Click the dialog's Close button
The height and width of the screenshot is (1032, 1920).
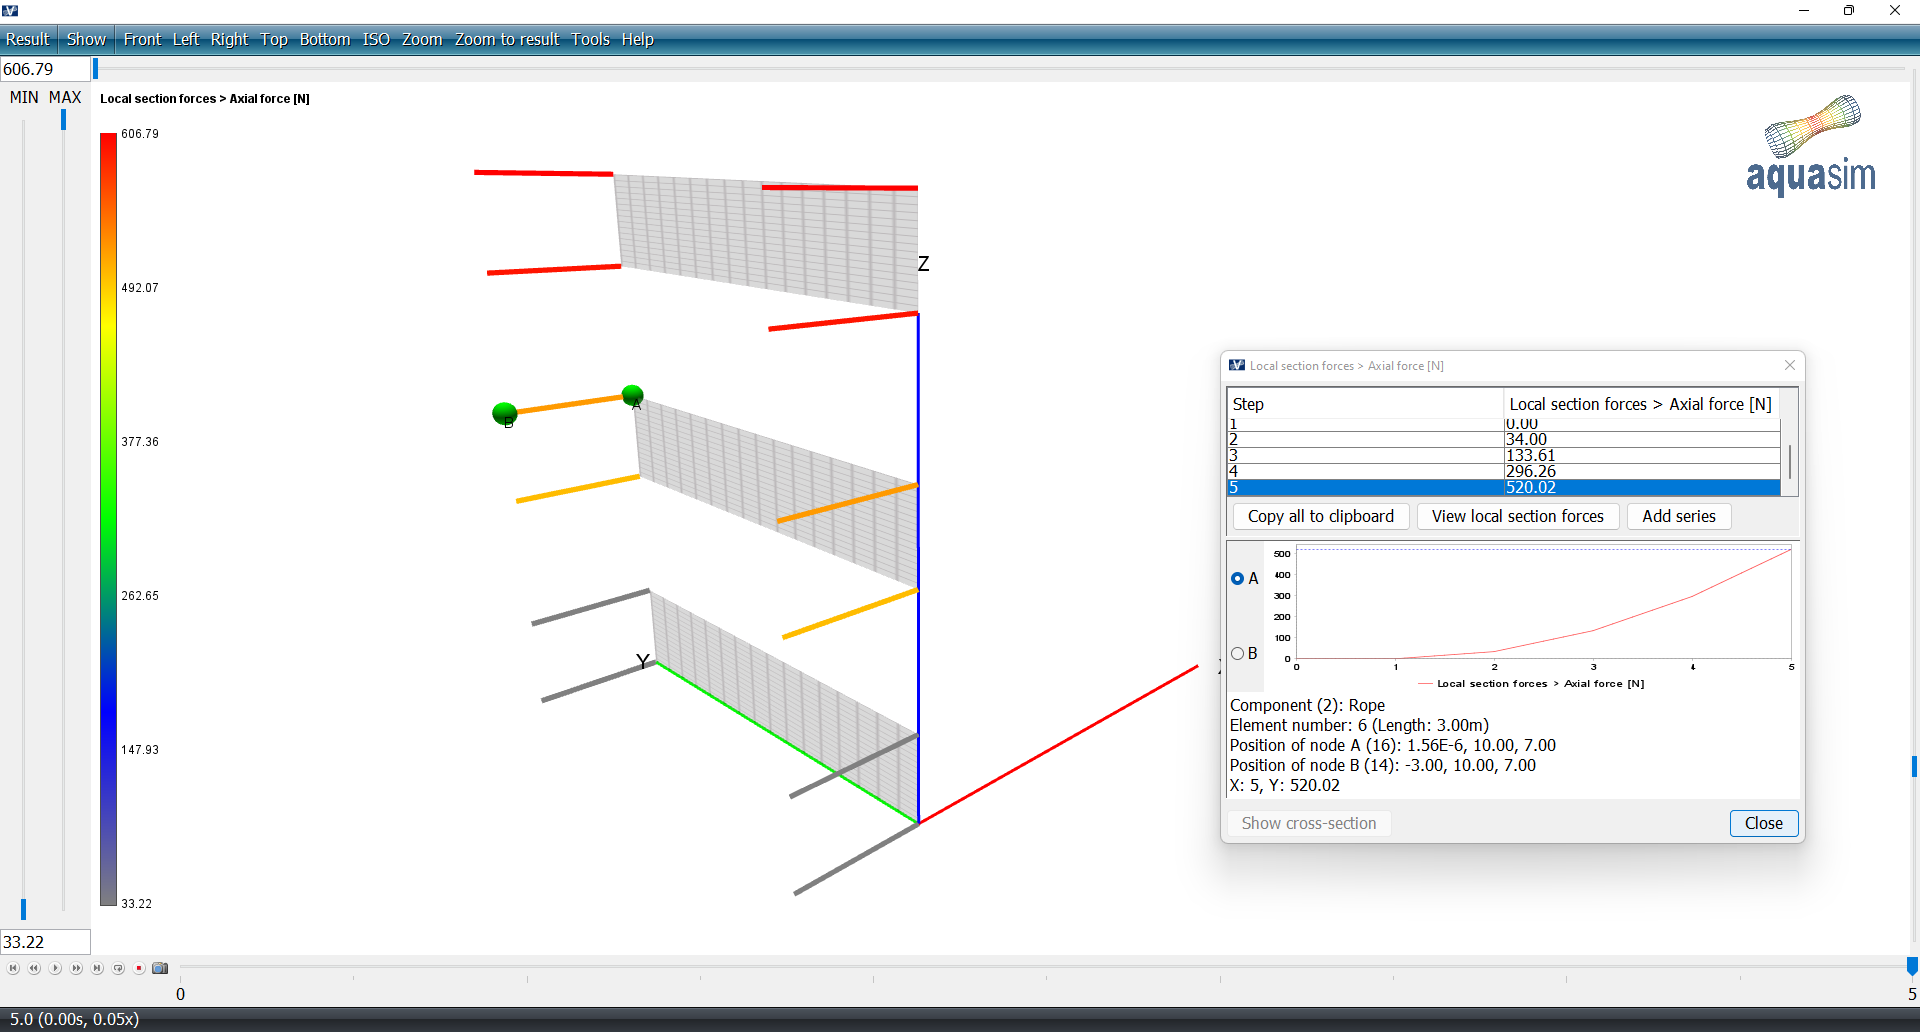[x=1764, y=823]
